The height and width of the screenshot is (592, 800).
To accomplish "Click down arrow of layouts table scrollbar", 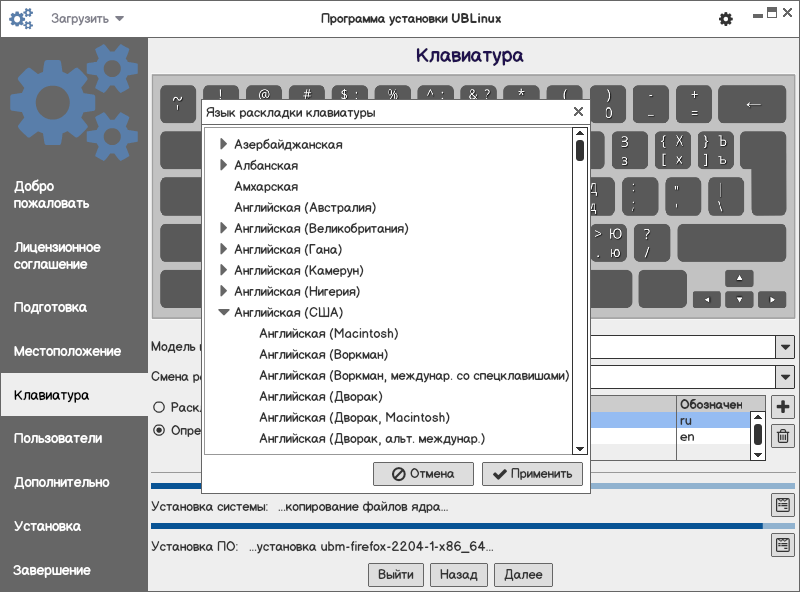I will click(758, 454).
